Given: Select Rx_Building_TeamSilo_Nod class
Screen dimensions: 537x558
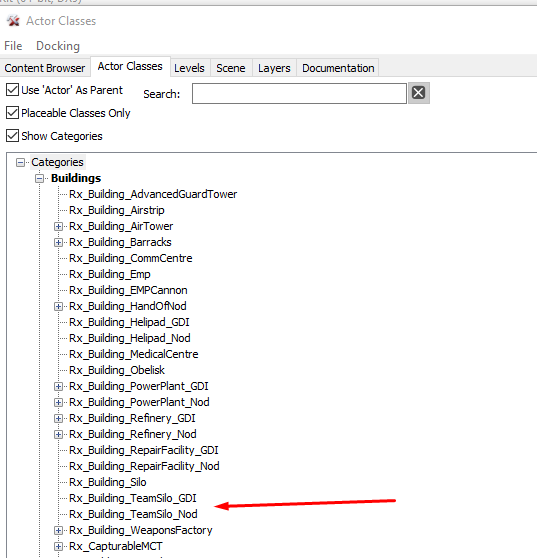Looking at the screenshot, I should pos(133,515).
